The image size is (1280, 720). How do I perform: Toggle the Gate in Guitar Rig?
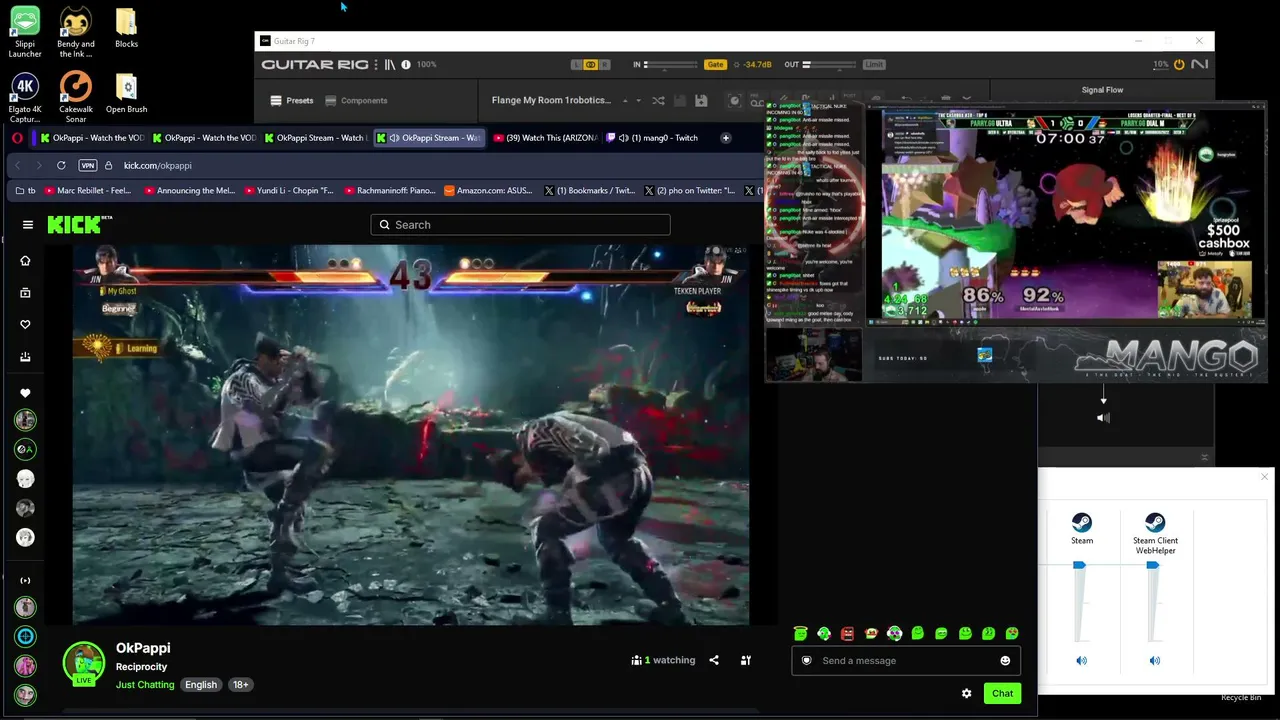point(715,65)
